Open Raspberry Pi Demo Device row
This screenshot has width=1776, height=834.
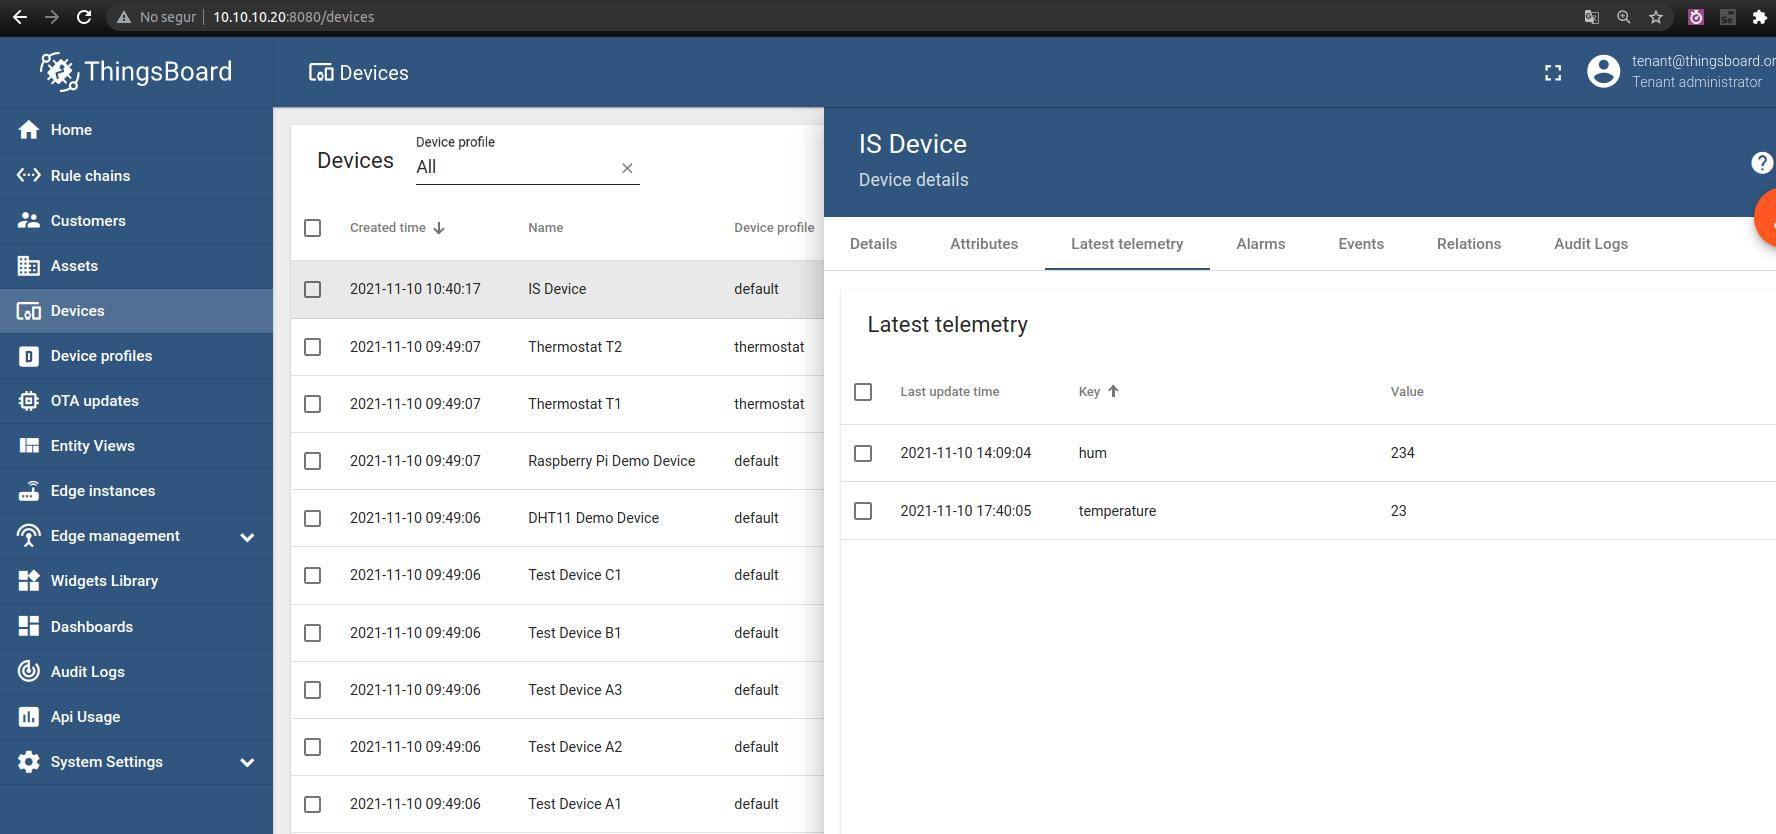point(611,461)
